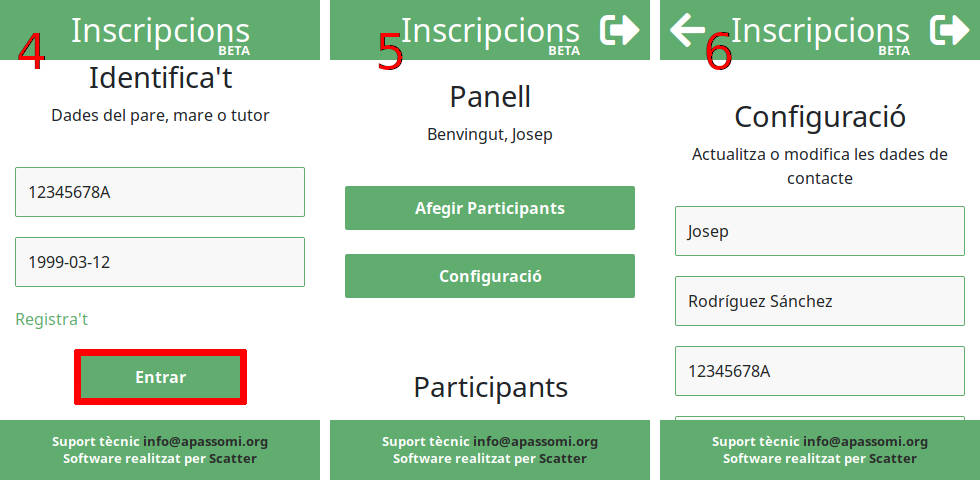Click the logout icon in the Configuració screen header
The width and height of the screenshot is (980, 480).
(949, 30)
